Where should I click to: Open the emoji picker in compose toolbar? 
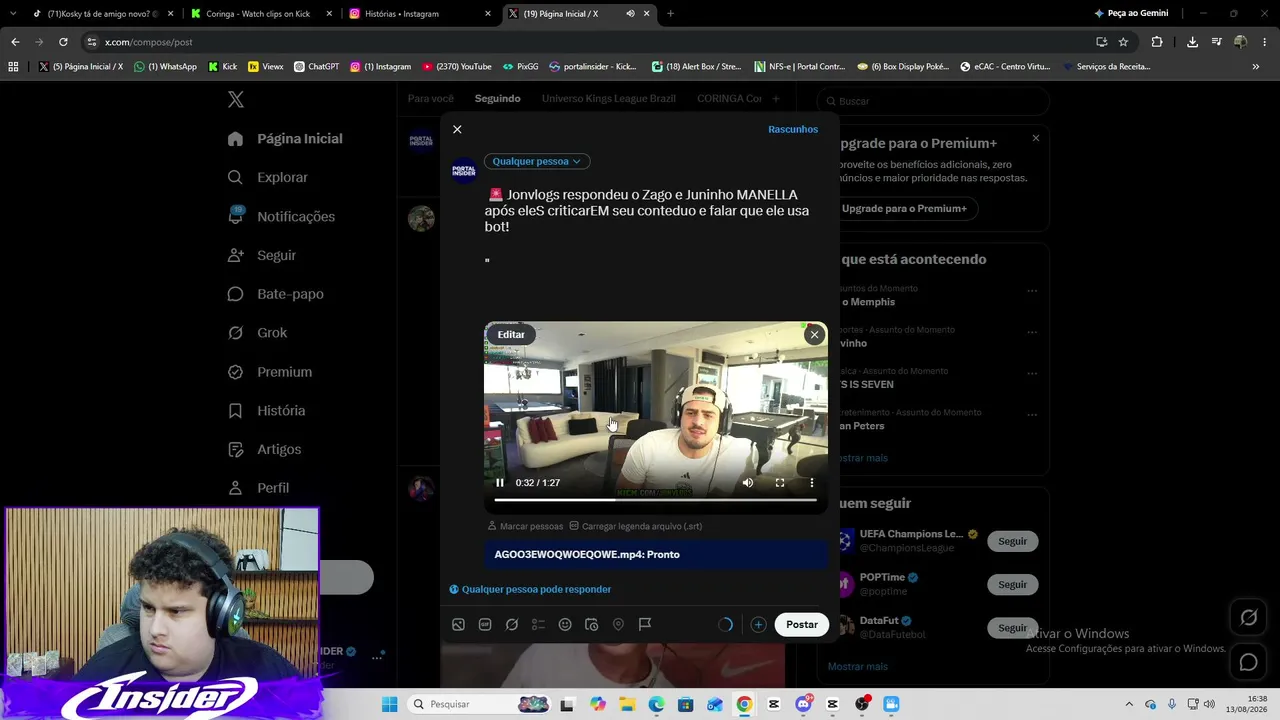(x=565, y=625)
